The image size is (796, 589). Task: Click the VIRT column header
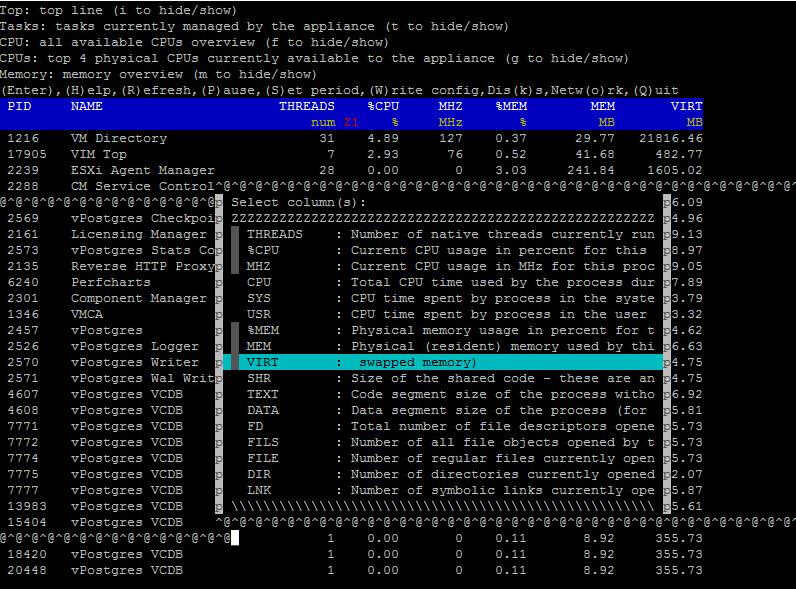686,106
